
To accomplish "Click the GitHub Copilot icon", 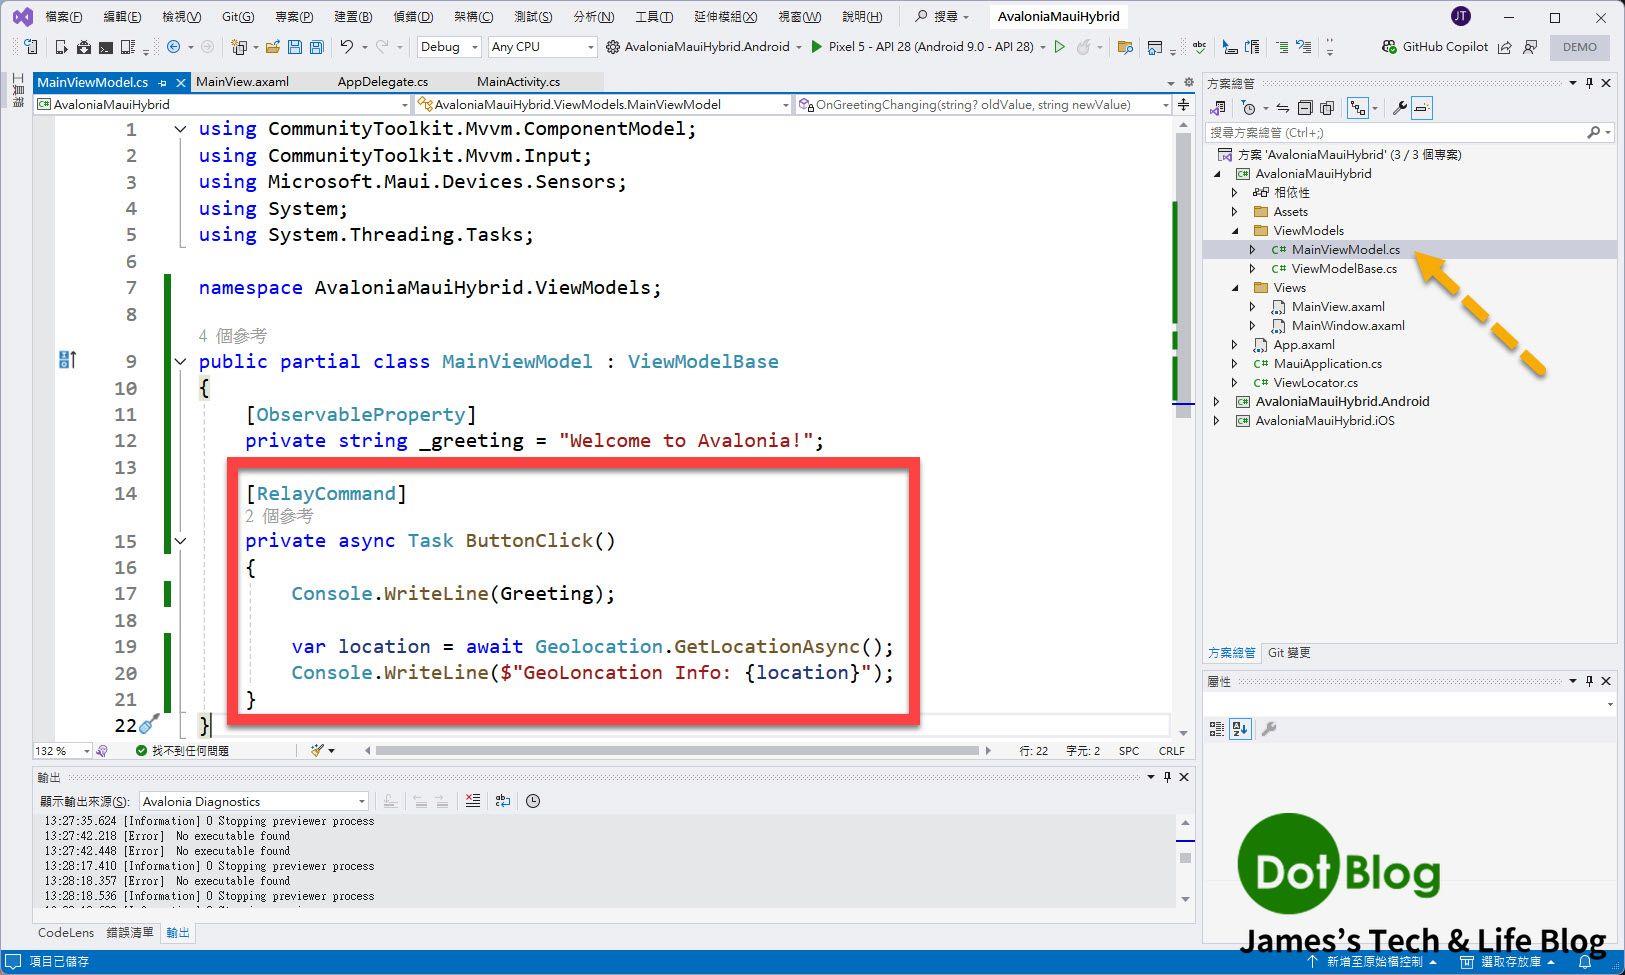I will [x=1388, y=47].
